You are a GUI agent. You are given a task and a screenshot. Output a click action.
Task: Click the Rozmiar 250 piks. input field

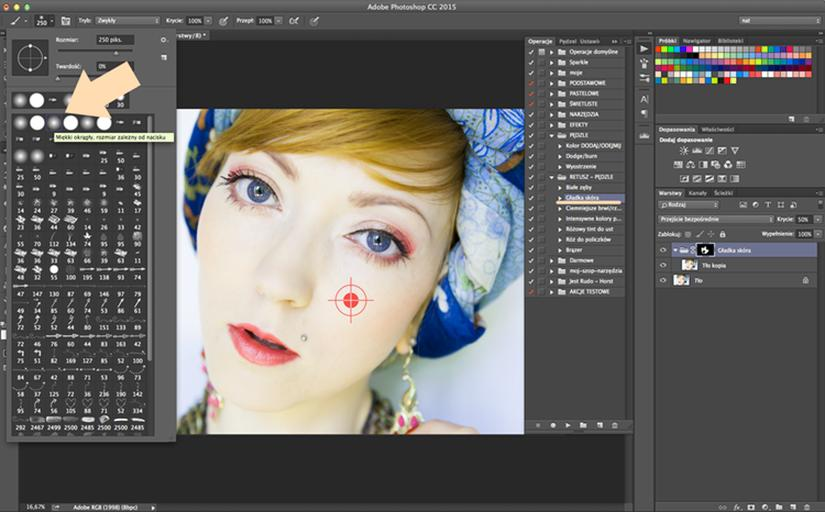[115, 39]
